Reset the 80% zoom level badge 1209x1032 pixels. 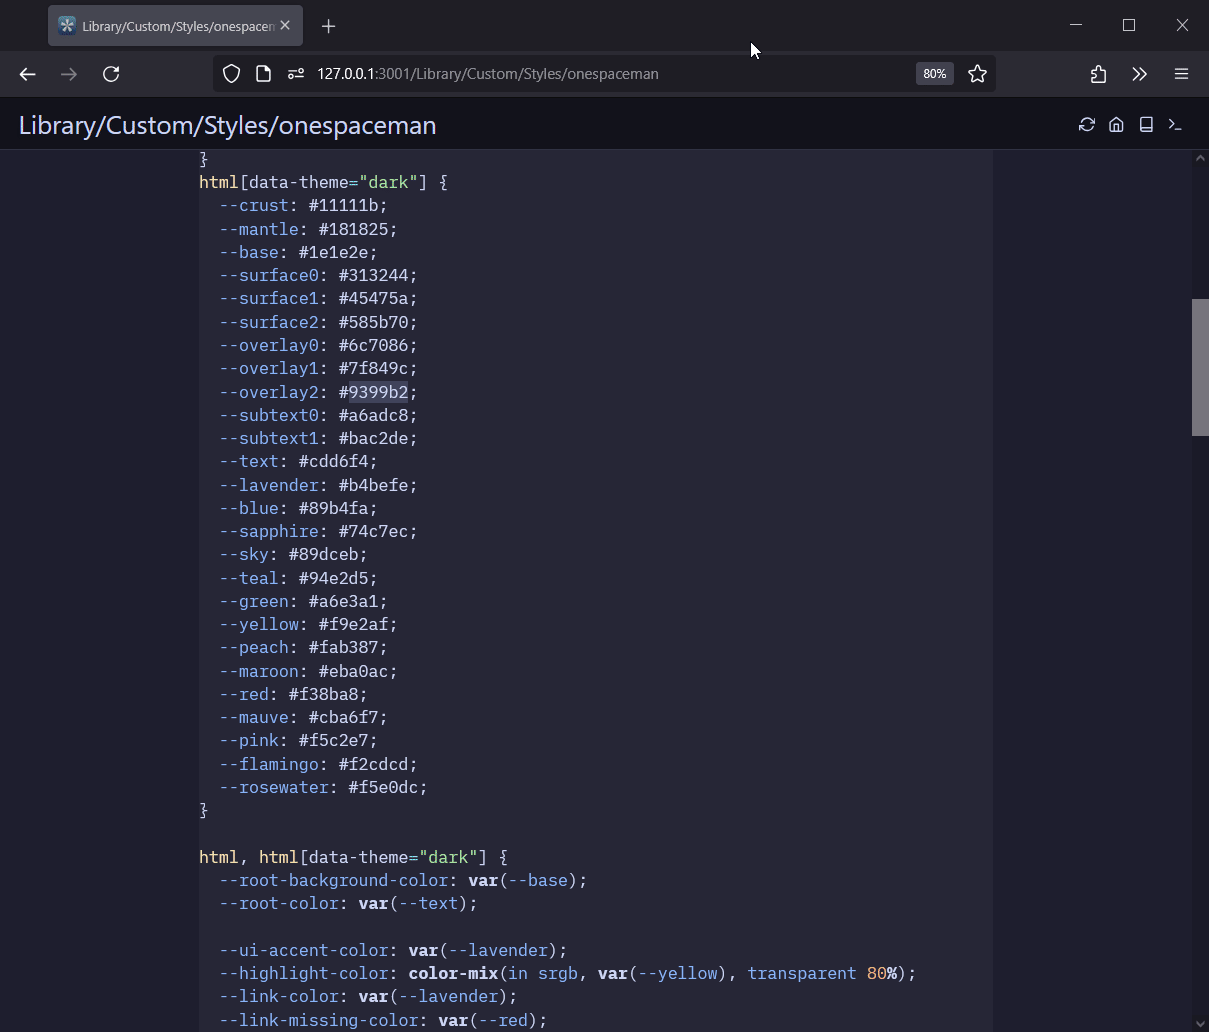[935, 74]
